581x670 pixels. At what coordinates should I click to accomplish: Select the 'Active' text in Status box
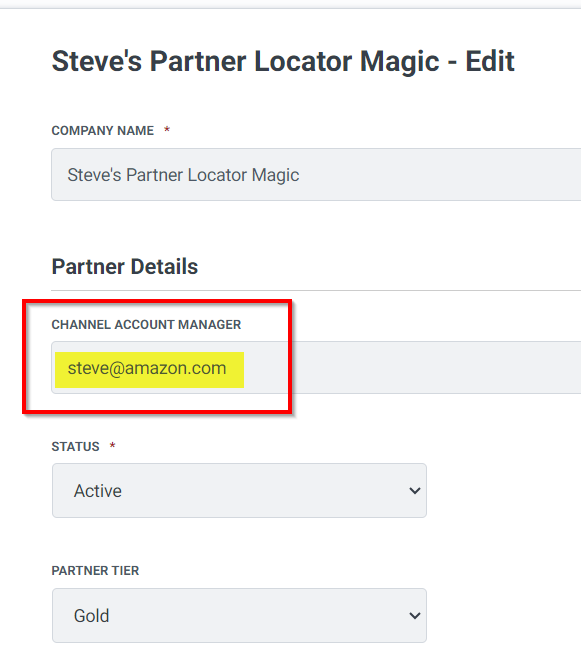coord(98,491)
